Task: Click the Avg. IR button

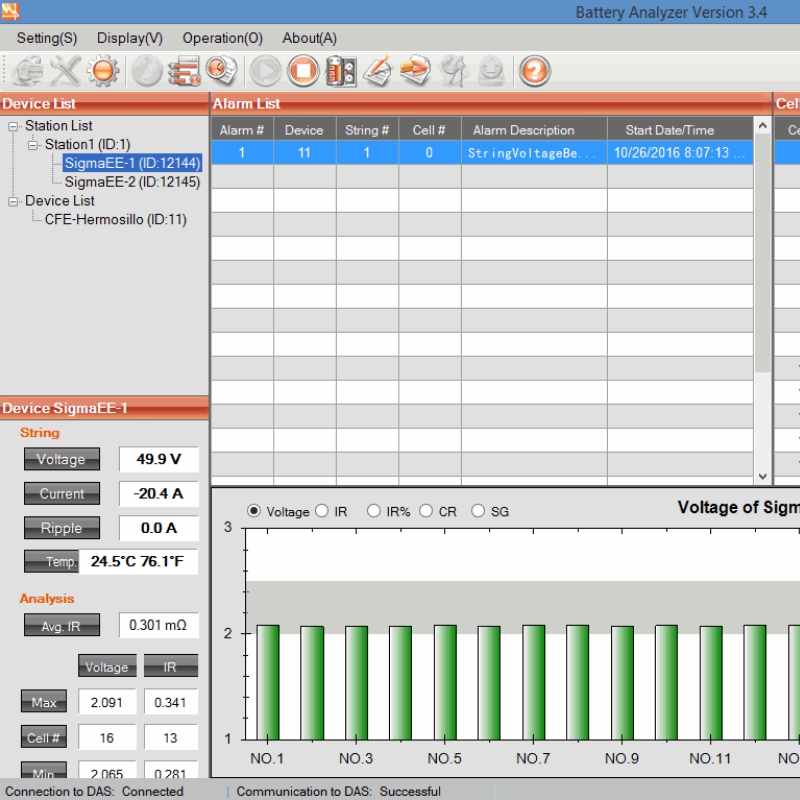Action: (62, 625)
